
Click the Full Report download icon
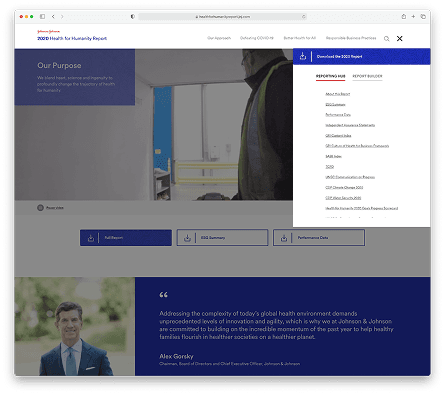[91, 238]
